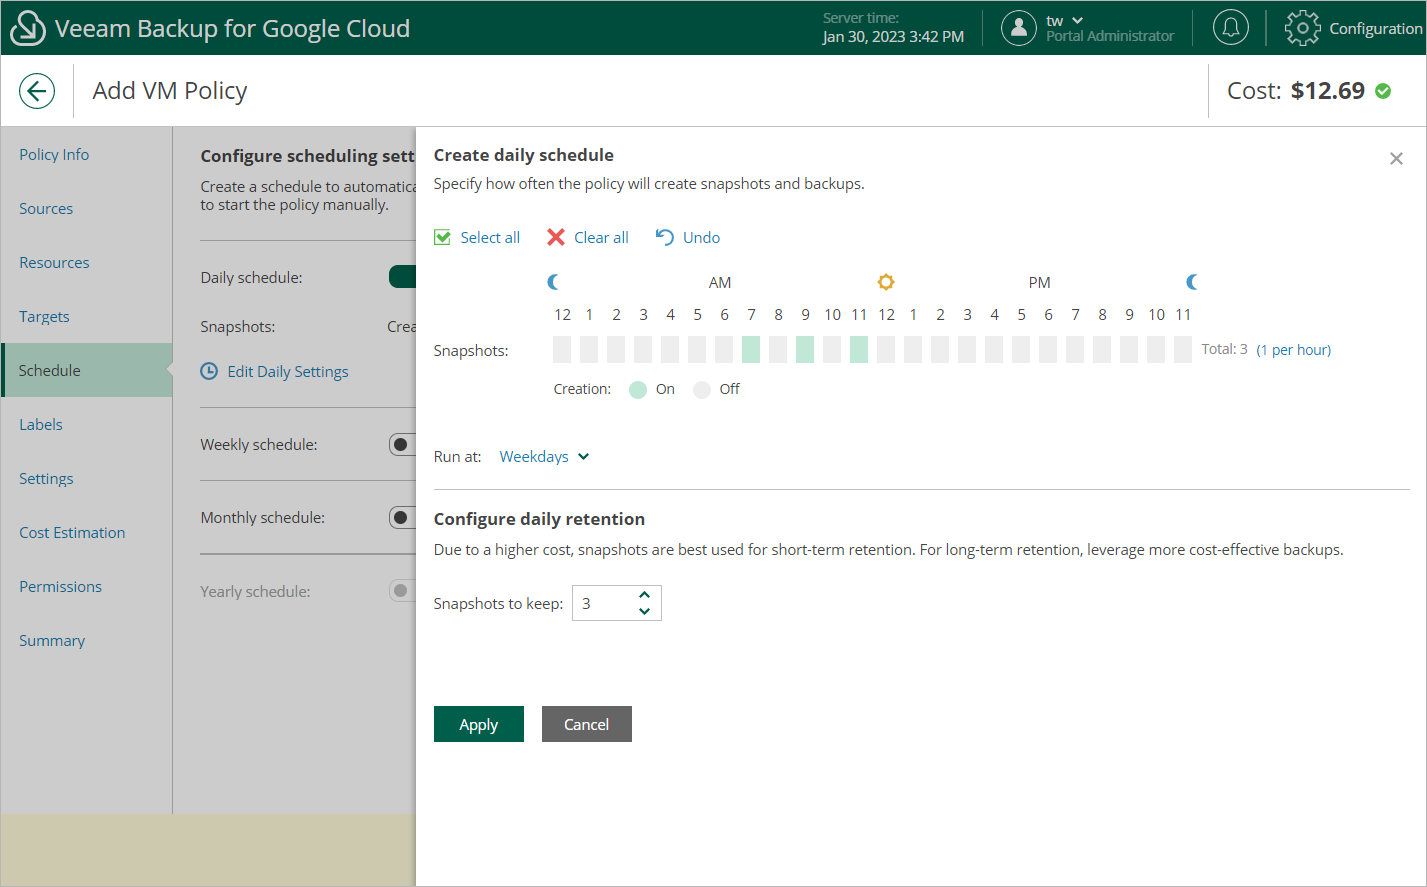Click the right moon icon after PM
Image resolution: width=1427 pixels, height=887 pixels.
coord(1192,282)
